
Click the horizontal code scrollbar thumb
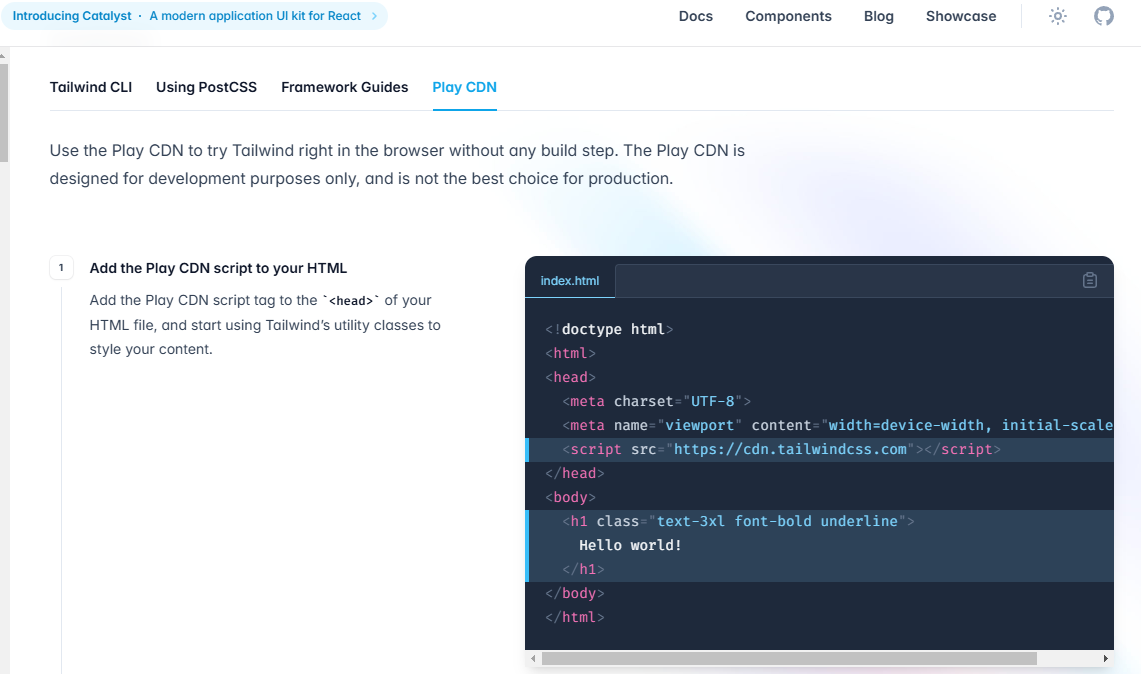point(789,659)
